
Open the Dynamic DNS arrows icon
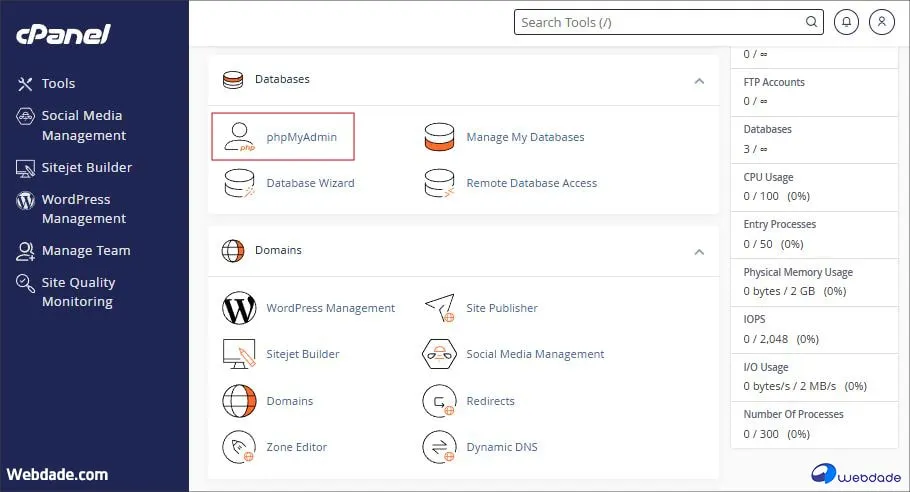click(x=440, y=447)
